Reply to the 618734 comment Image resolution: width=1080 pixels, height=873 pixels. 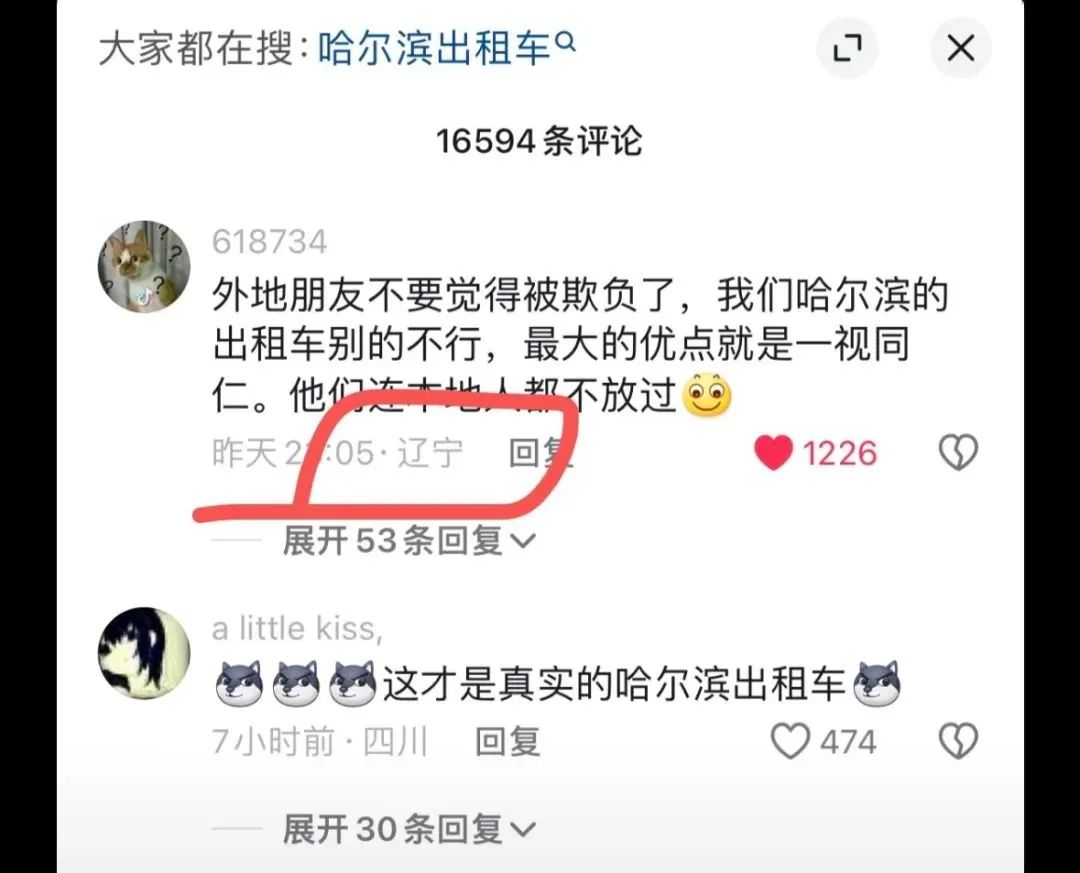(x=541, y=453)
